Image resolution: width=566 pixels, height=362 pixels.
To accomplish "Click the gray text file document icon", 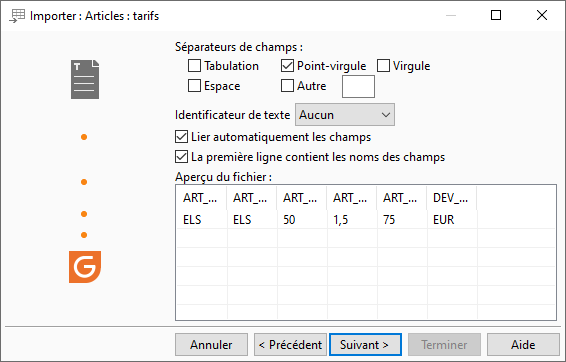I will coord(85,79).
